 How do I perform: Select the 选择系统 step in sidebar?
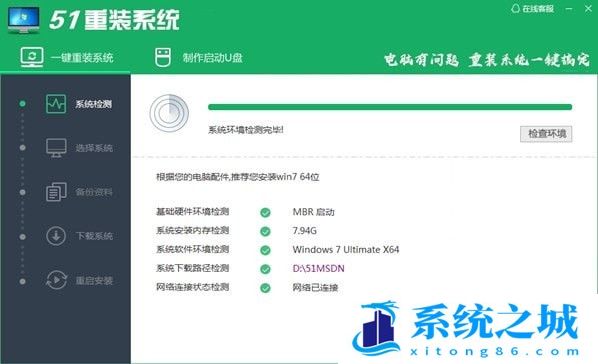[79, 148]
